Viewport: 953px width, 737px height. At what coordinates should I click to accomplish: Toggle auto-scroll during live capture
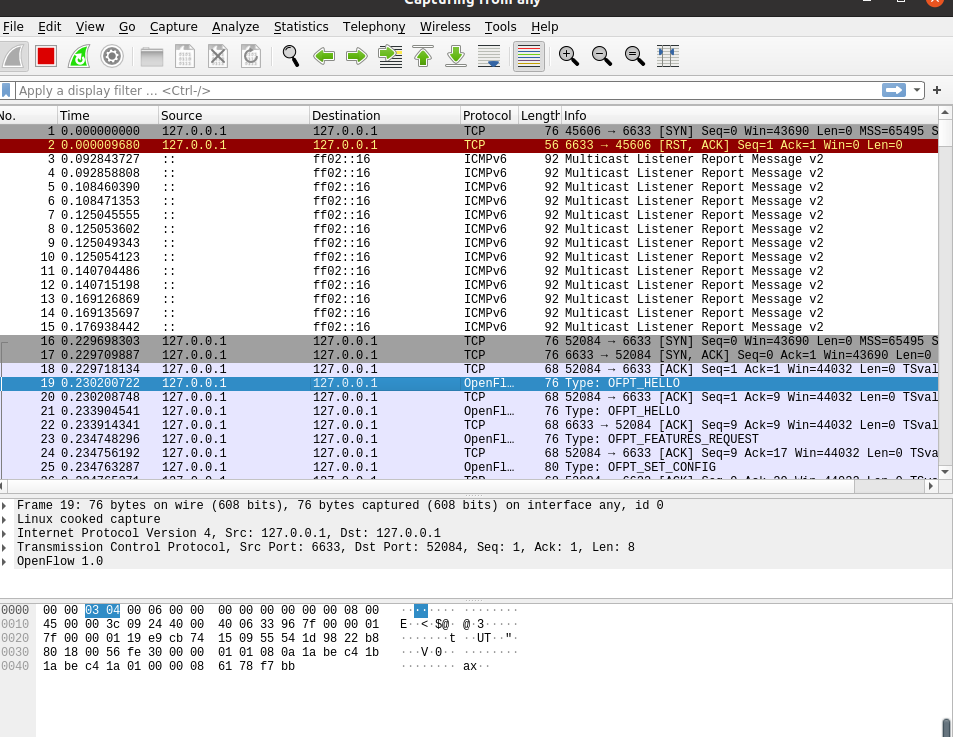489,56
